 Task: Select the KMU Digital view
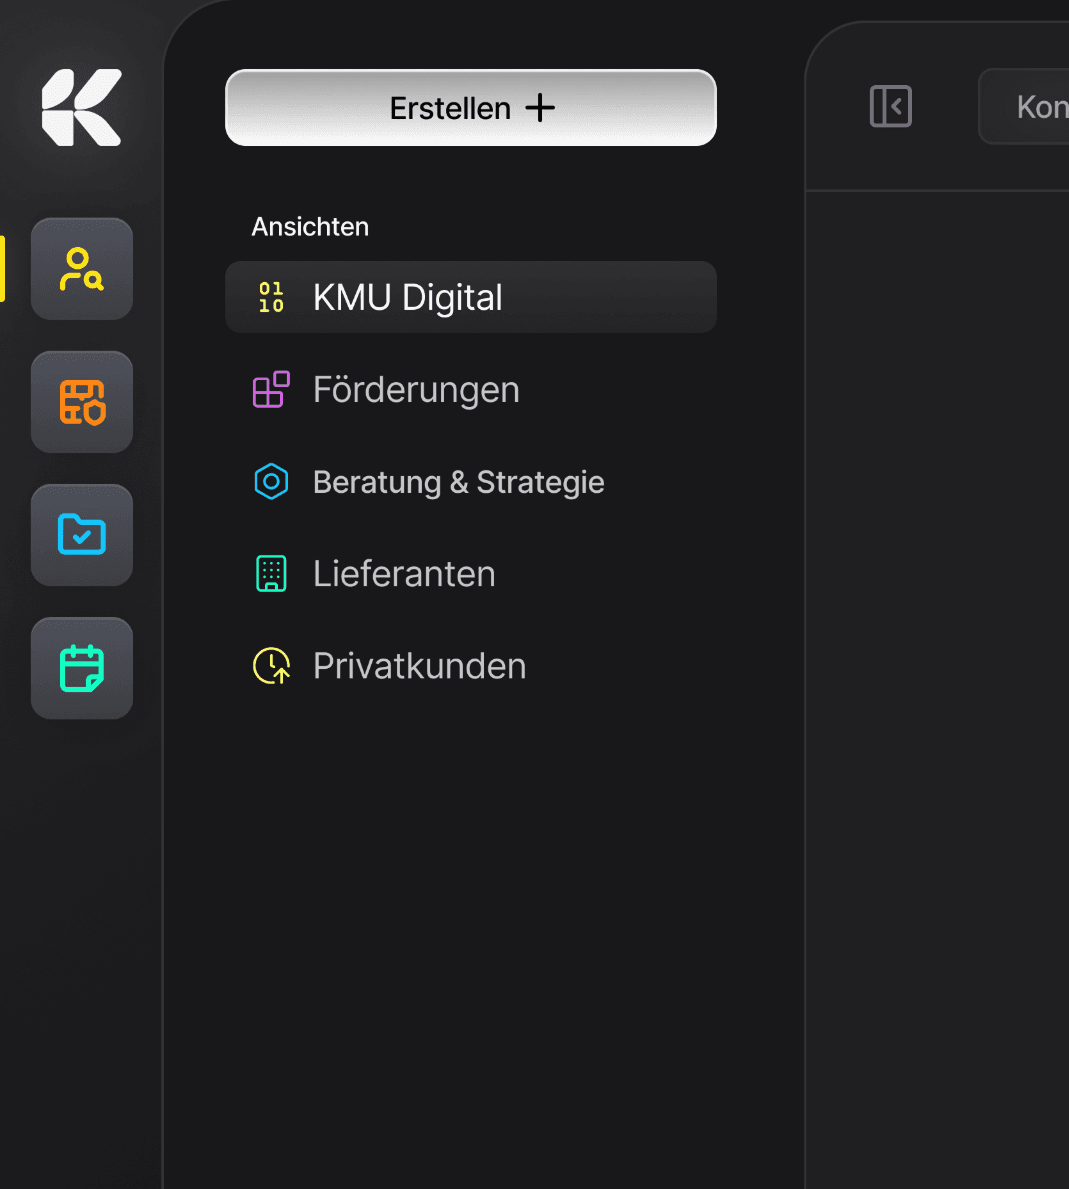(470, 297)
